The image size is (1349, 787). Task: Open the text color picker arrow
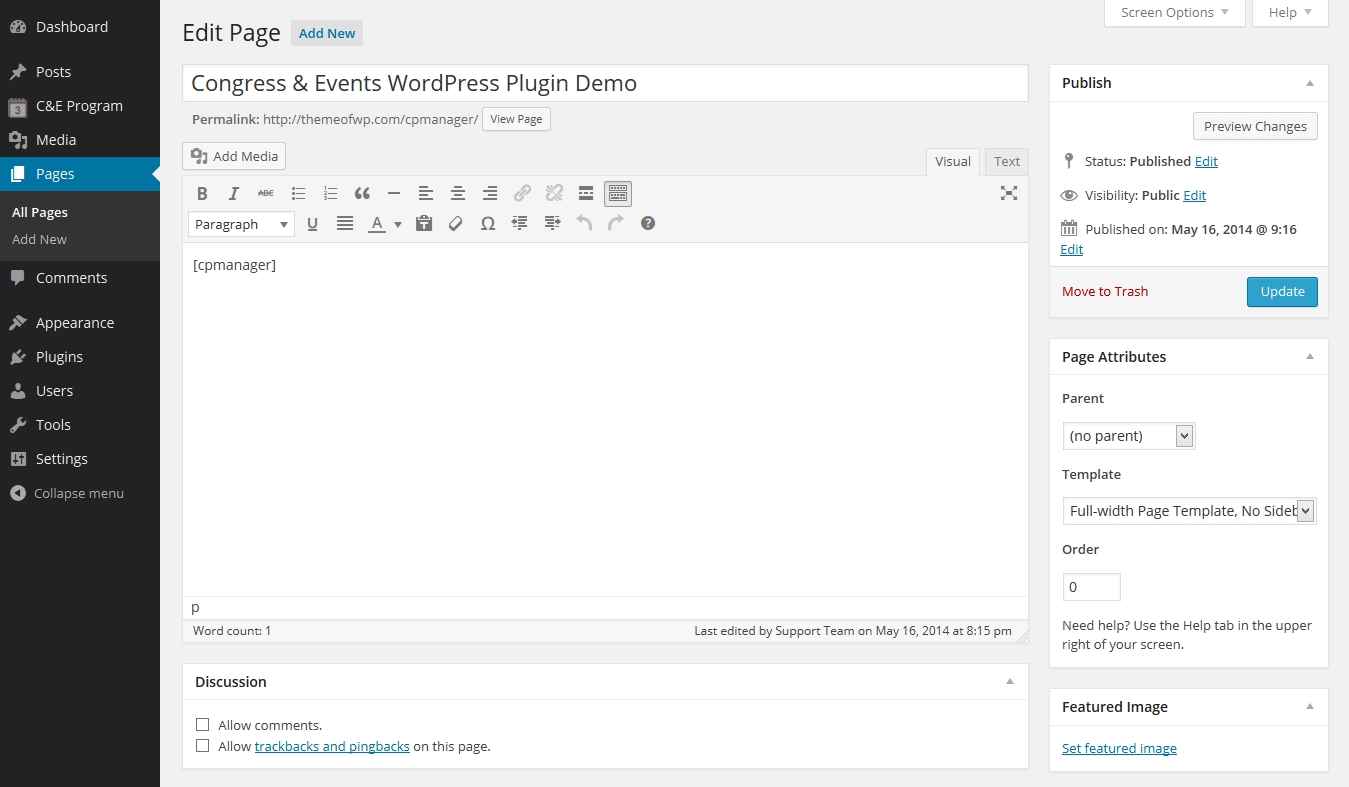pos(398,224)
